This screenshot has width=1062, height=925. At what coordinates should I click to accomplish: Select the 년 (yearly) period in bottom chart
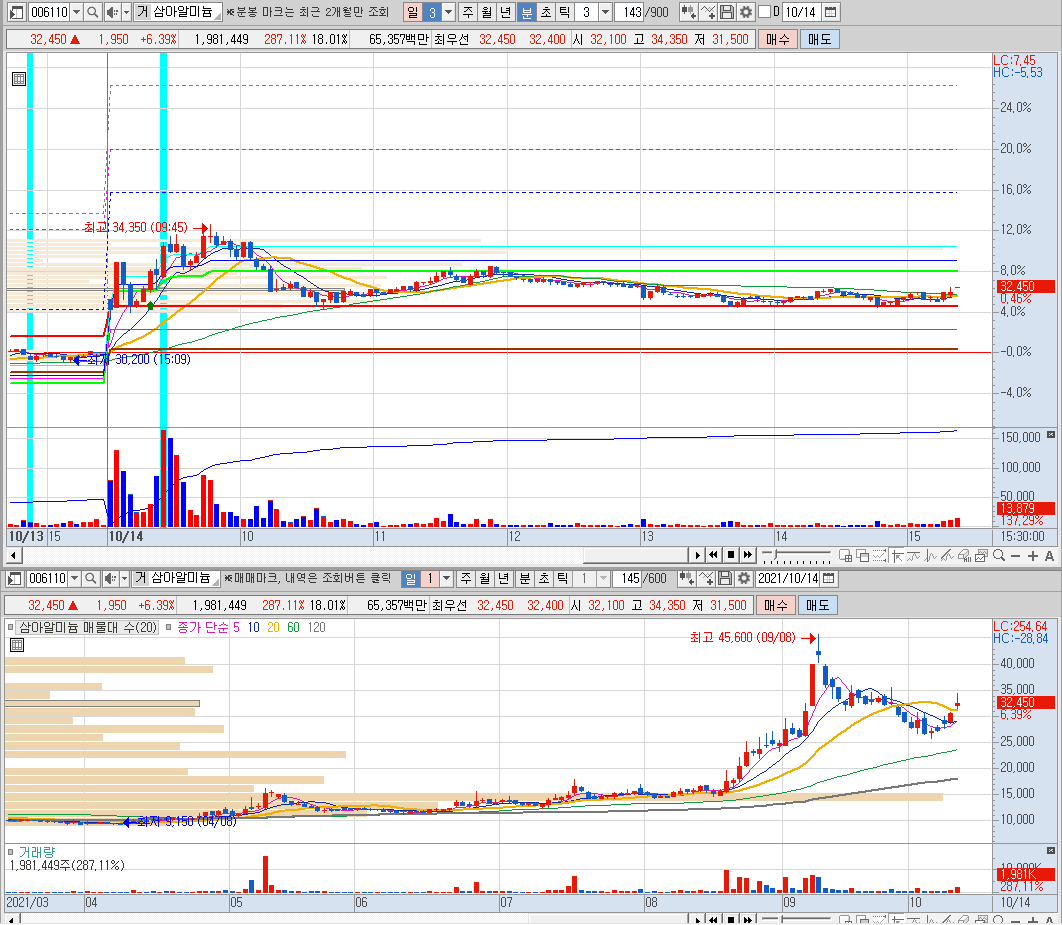tap(503, 579)
